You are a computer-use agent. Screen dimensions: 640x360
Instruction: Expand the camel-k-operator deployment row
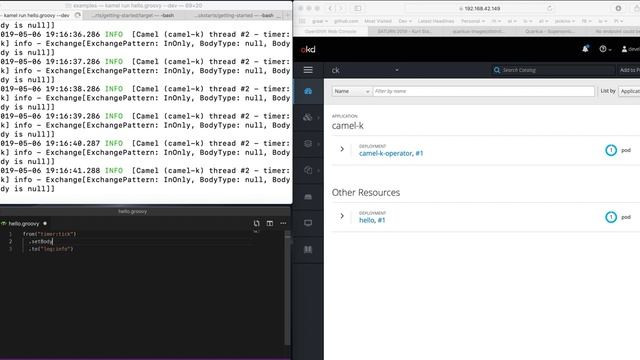[342, 149]
